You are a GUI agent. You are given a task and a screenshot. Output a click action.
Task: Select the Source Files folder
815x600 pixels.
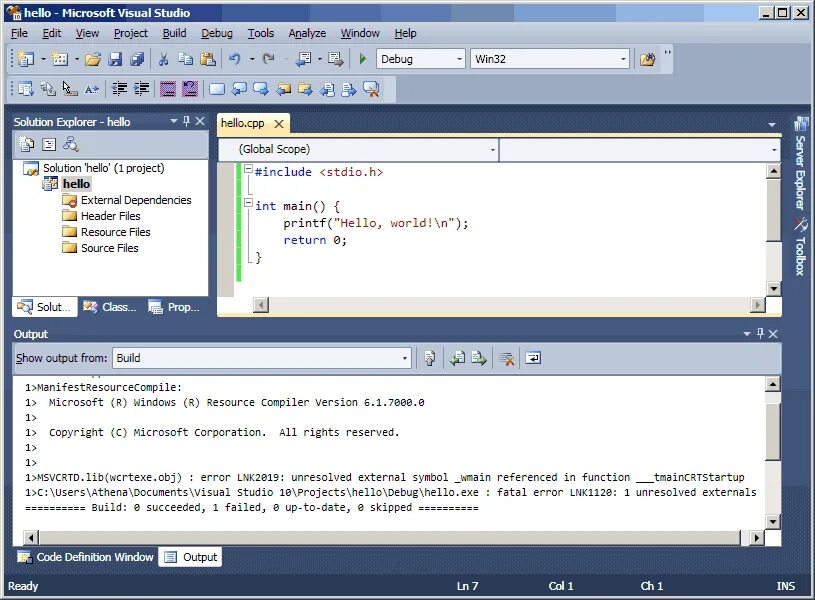point(110,248)
